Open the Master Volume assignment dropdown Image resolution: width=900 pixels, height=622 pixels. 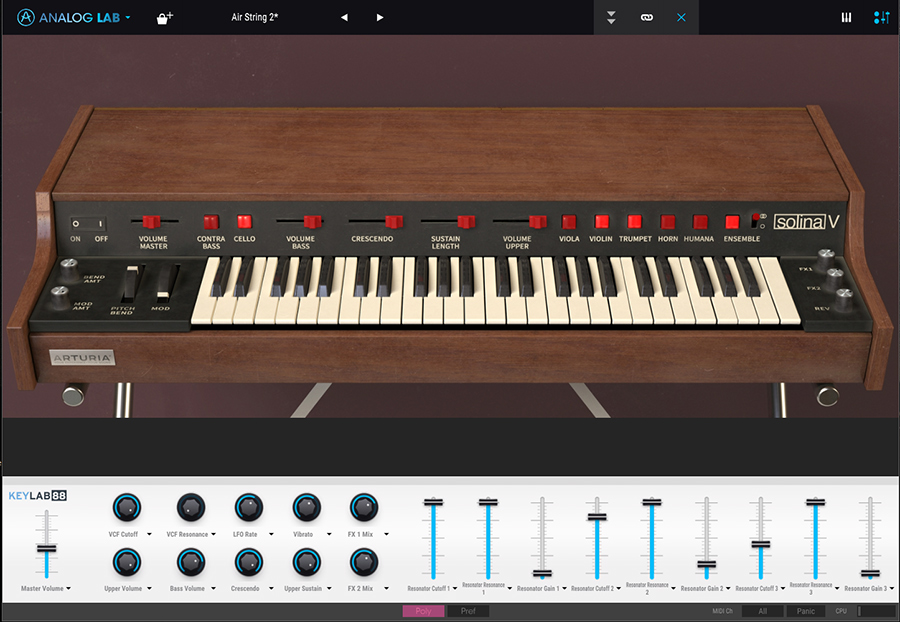(68, 589)
